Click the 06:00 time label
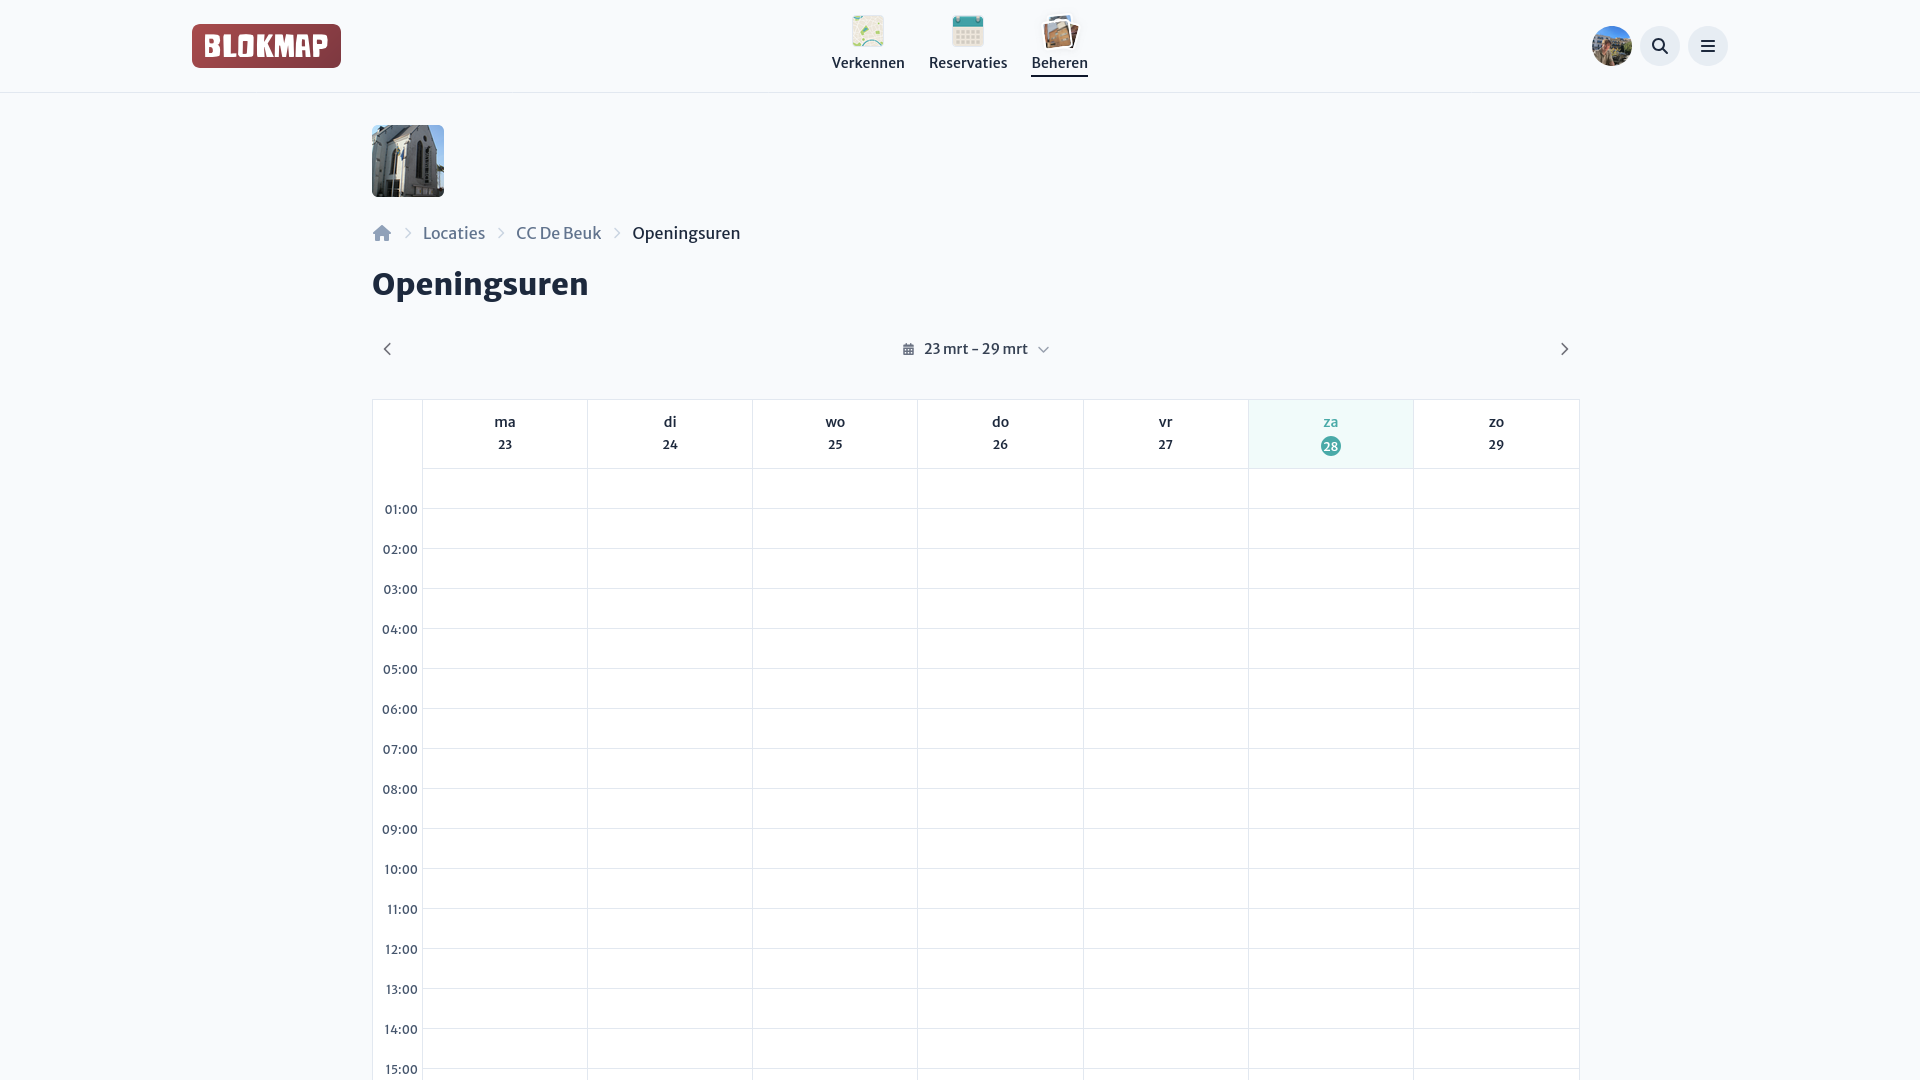 point(400,710)
